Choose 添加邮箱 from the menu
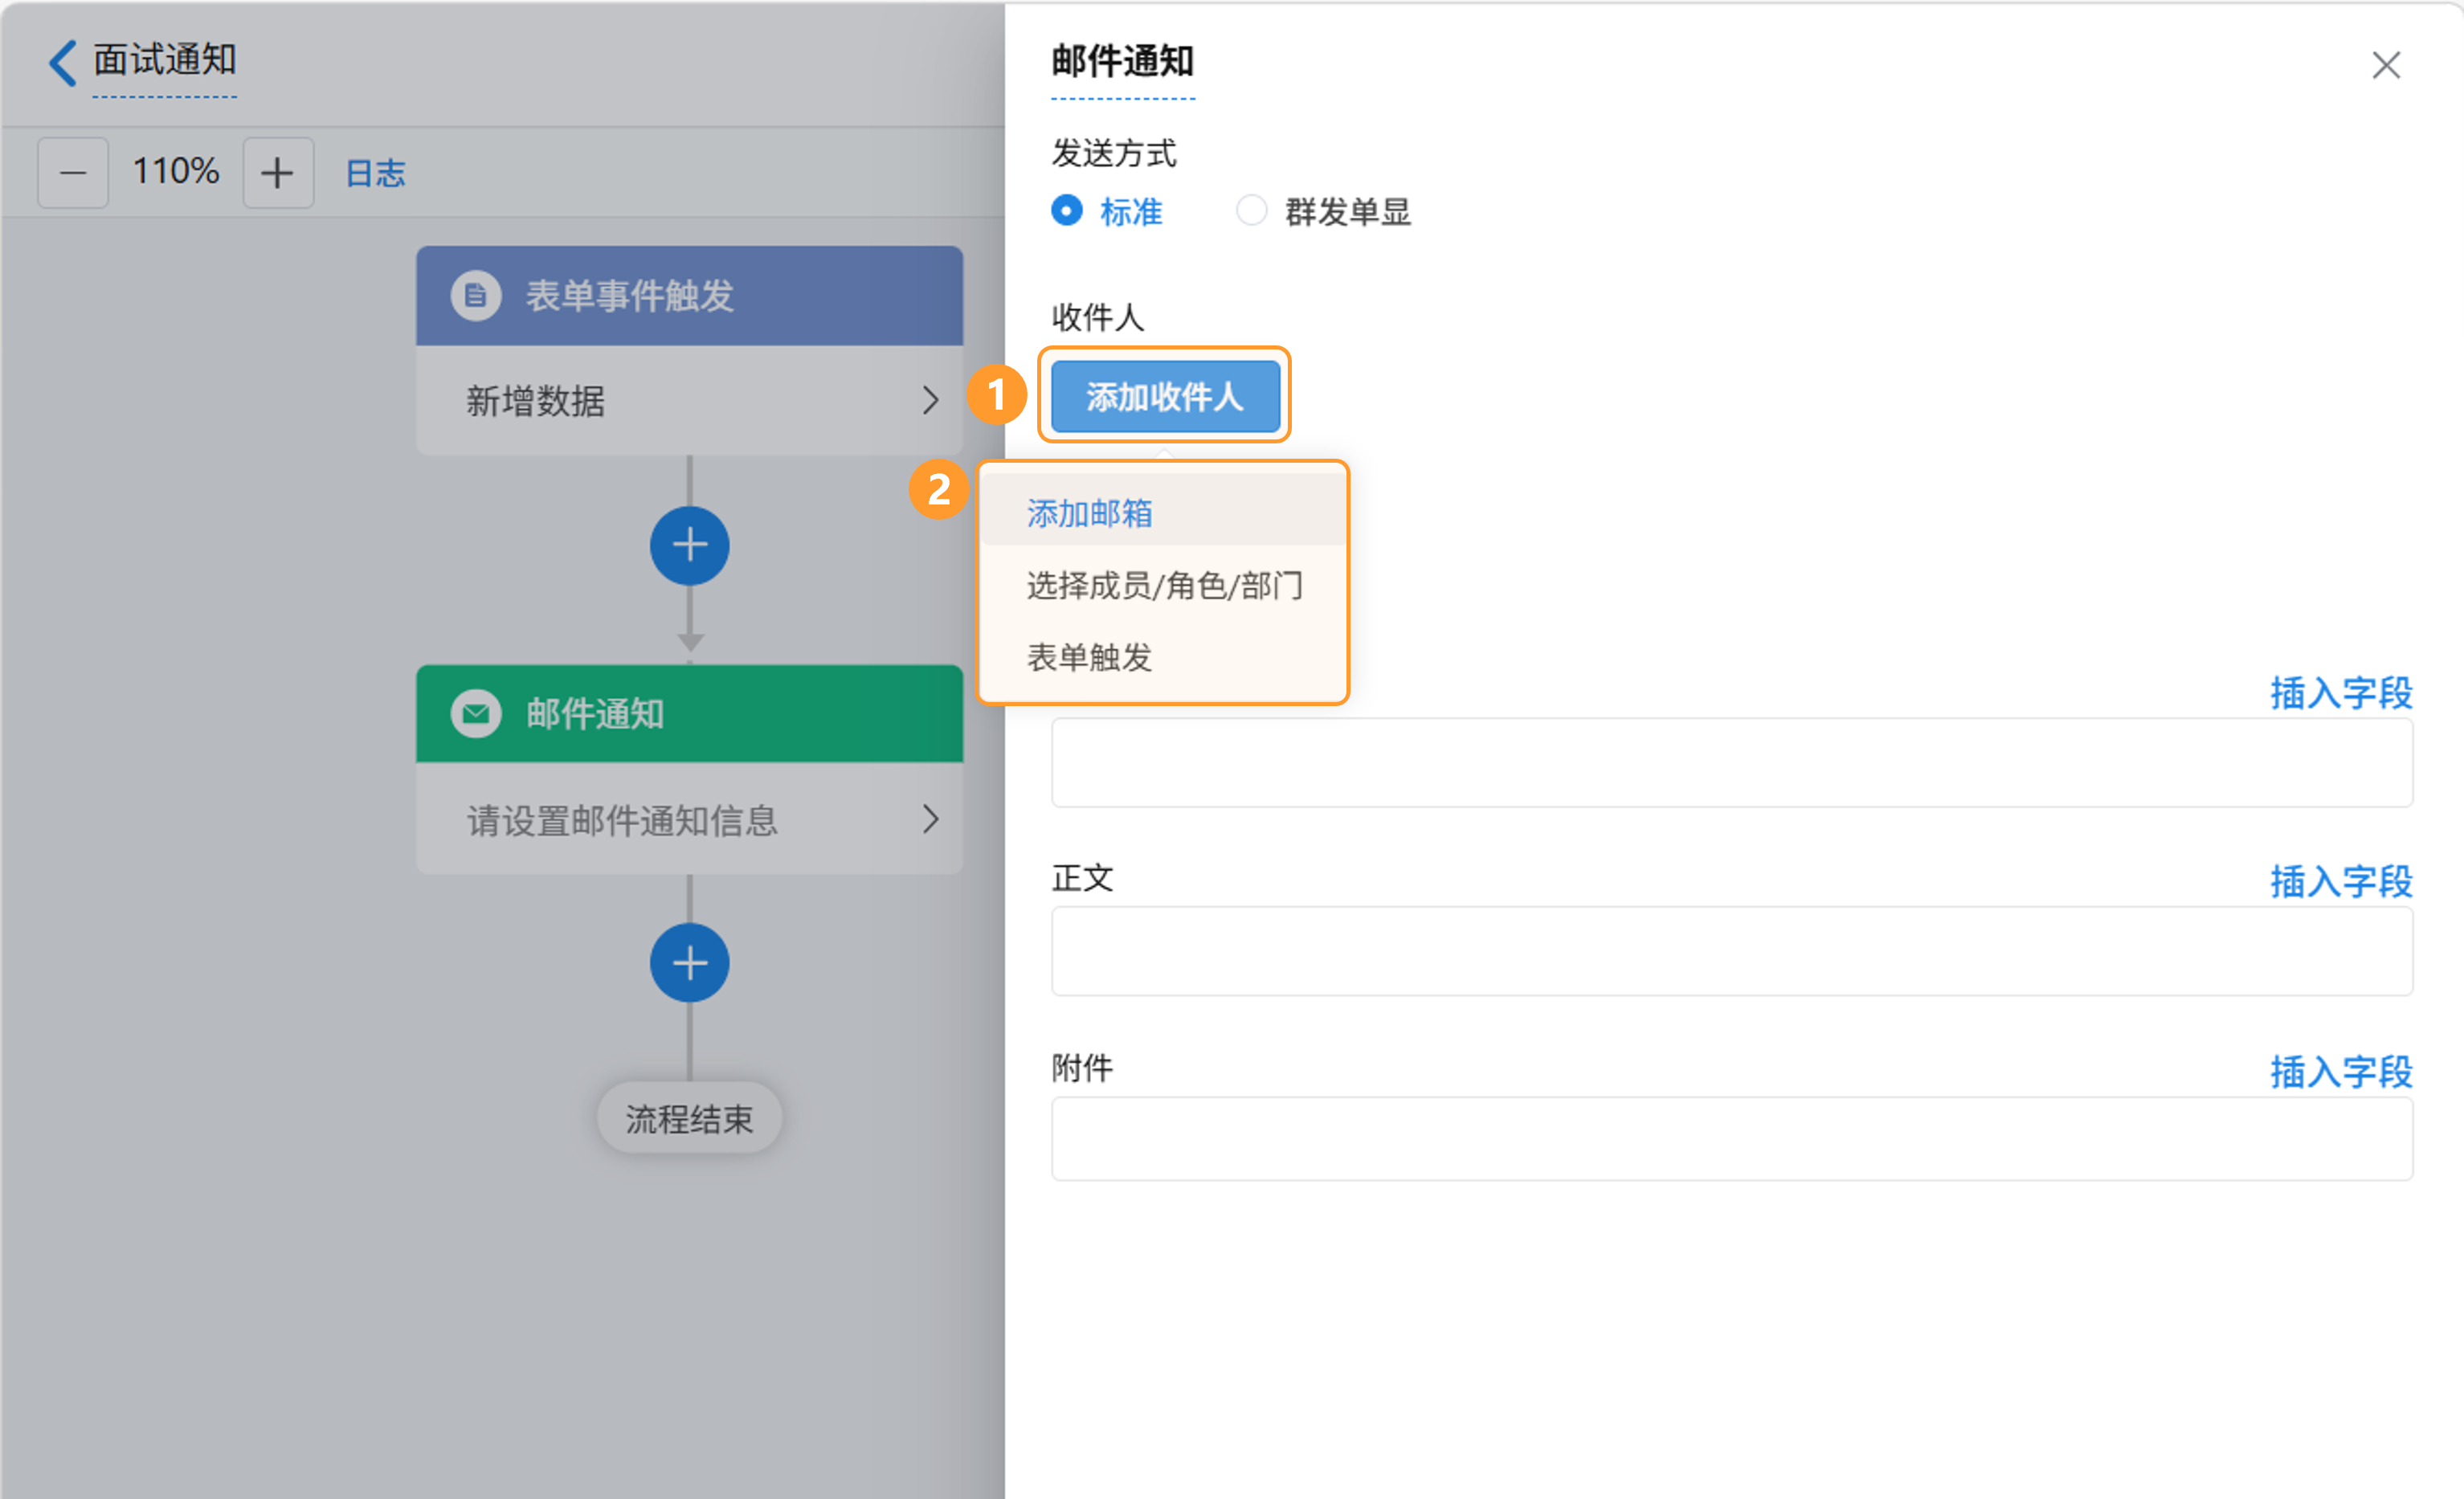Screen dimensions: 2464x1499 coord(1089,514)
